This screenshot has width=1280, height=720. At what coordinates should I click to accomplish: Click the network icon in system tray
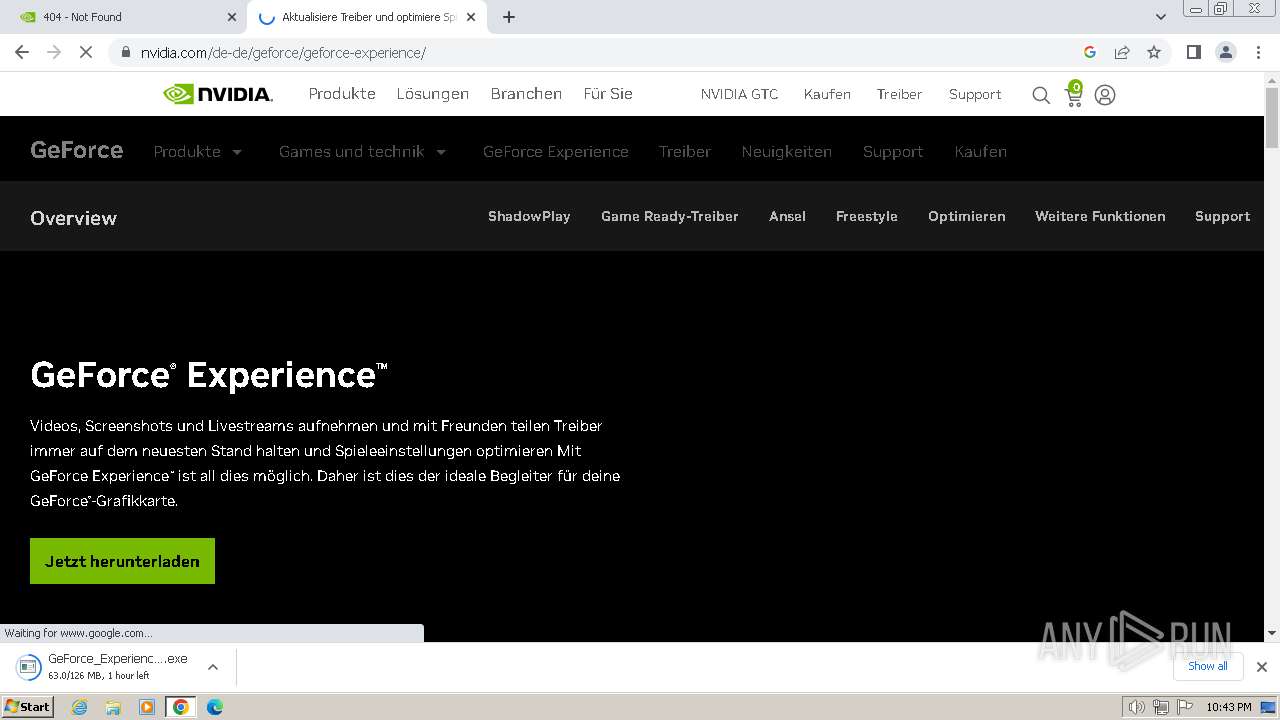click(1161, 707)
